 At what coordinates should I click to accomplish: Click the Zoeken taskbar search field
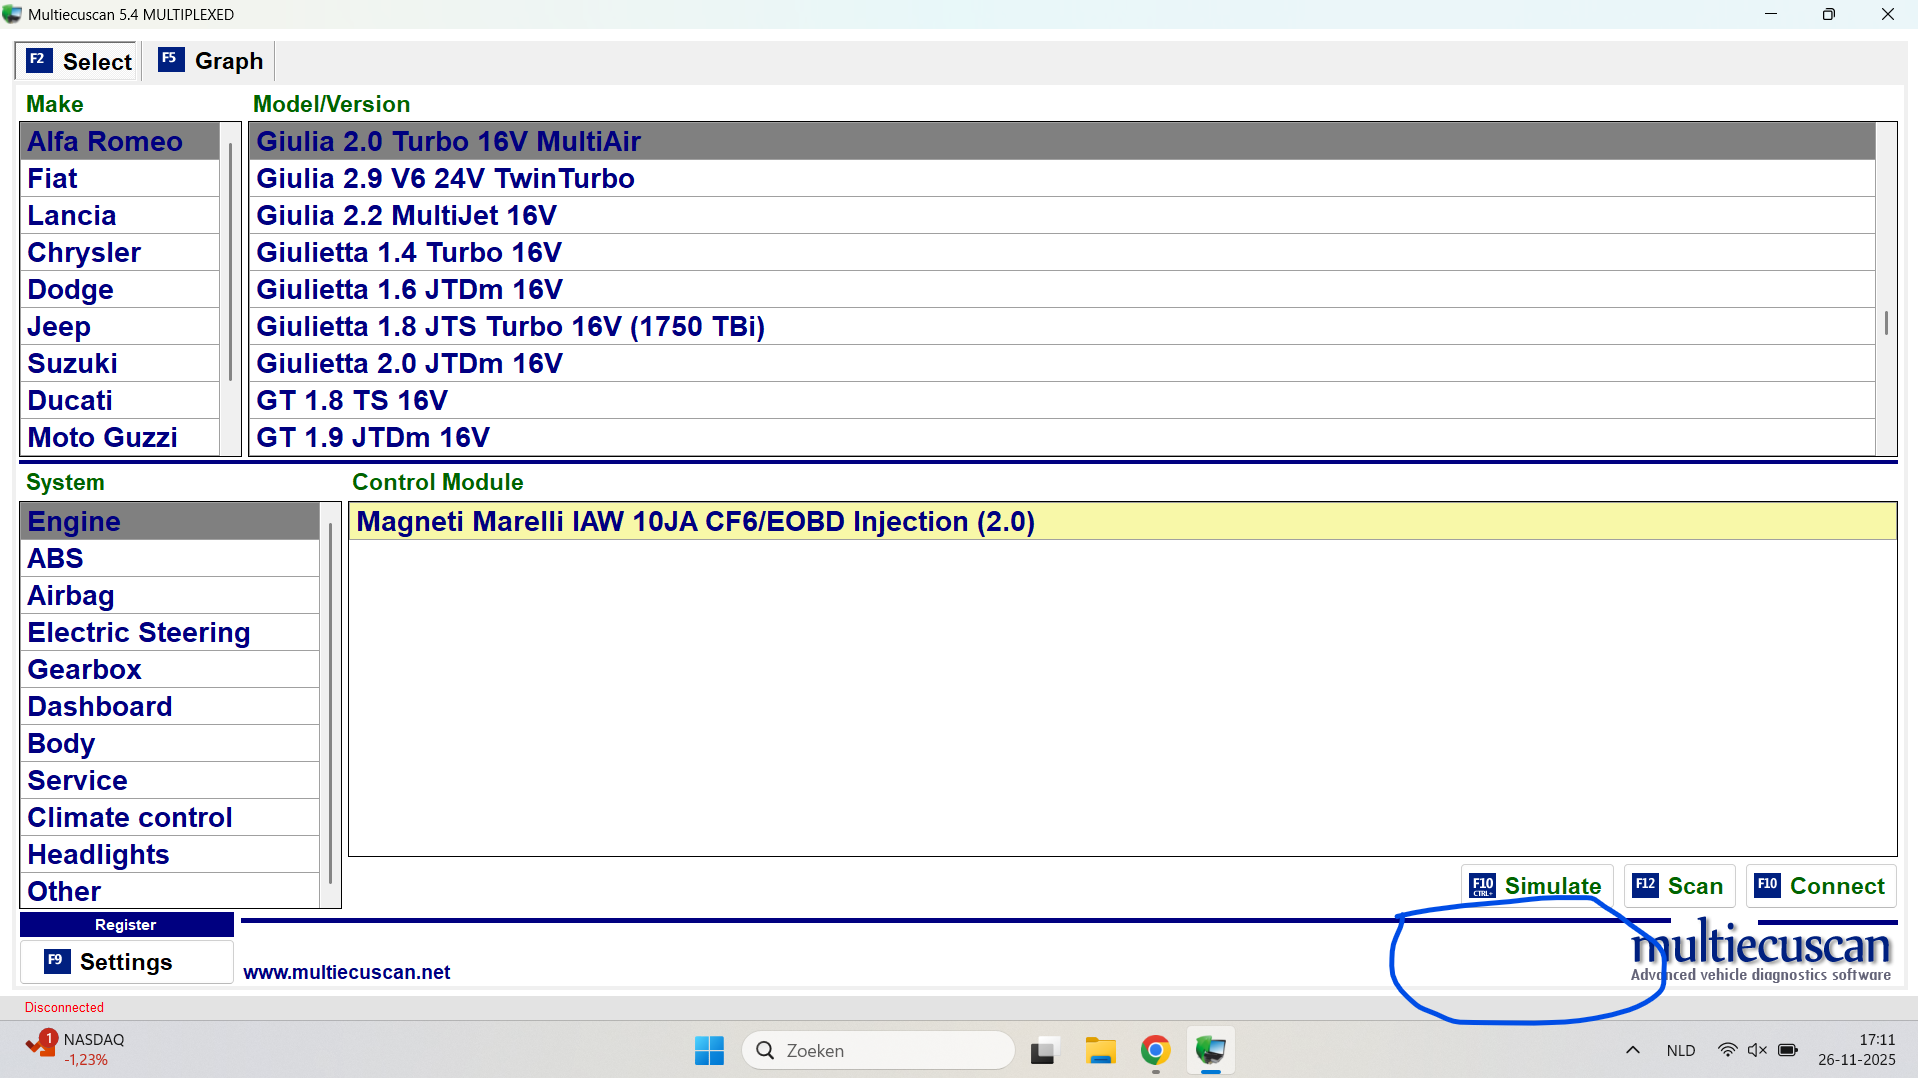[x=880, y=1050]
